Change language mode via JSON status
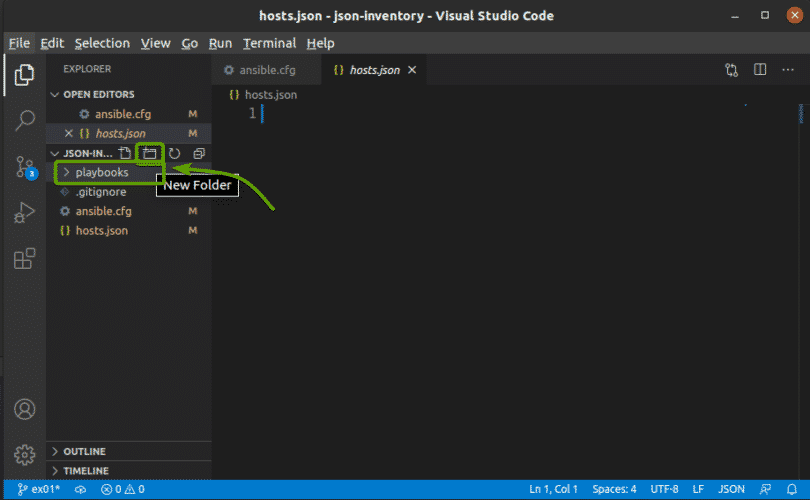The height and width of the screenshot is (500, 810). click(731, 489)
